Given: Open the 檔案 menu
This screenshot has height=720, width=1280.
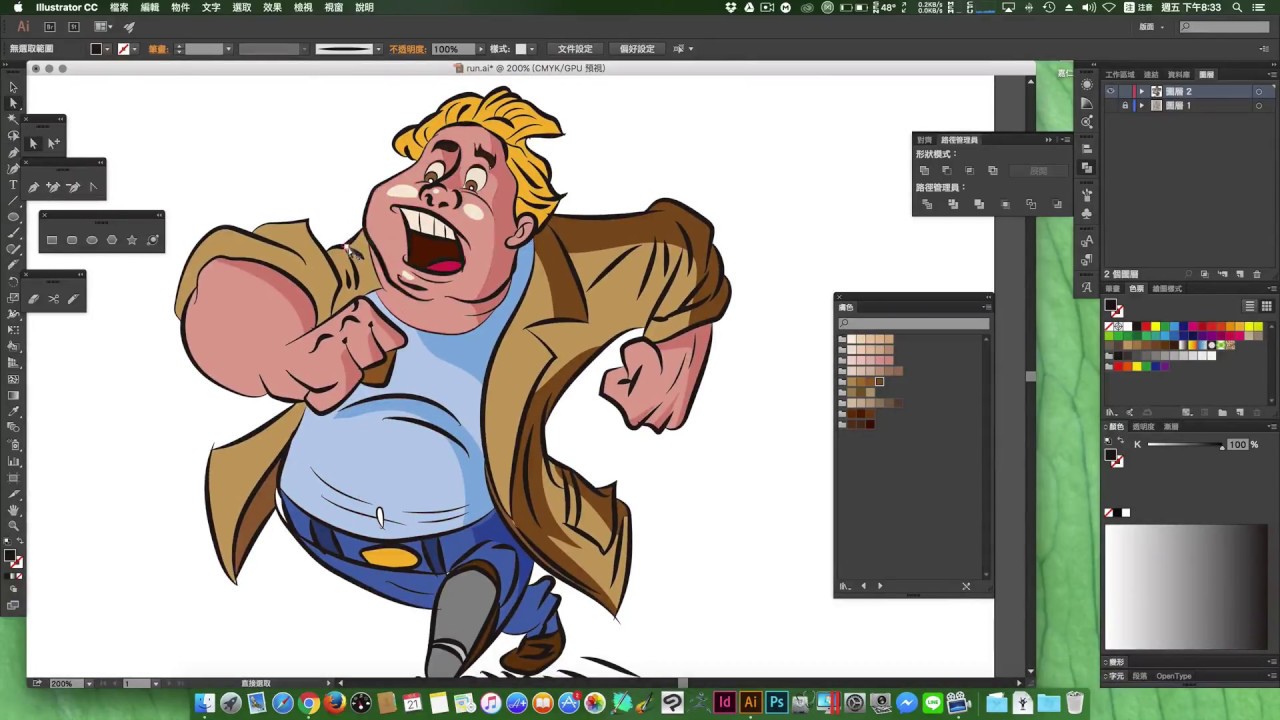Looking at the screenshot, I should tap(119, 7).
